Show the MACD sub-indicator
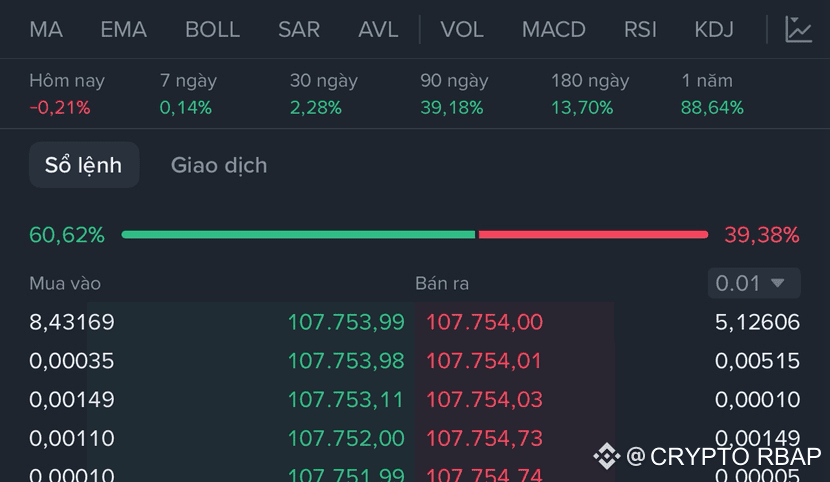Screen dimensions: 830x482 pyautogui.click(x=554, y=29)
